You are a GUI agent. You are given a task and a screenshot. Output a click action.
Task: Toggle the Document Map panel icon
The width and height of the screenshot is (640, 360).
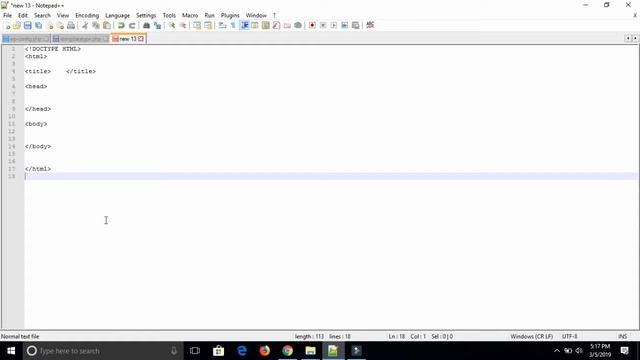point(266,25)
